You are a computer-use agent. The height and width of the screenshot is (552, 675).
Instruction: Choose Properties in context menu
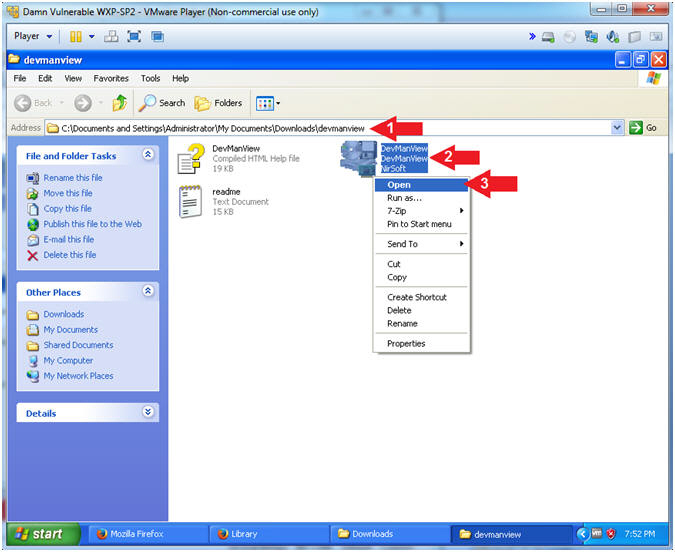tap(421, 344)
